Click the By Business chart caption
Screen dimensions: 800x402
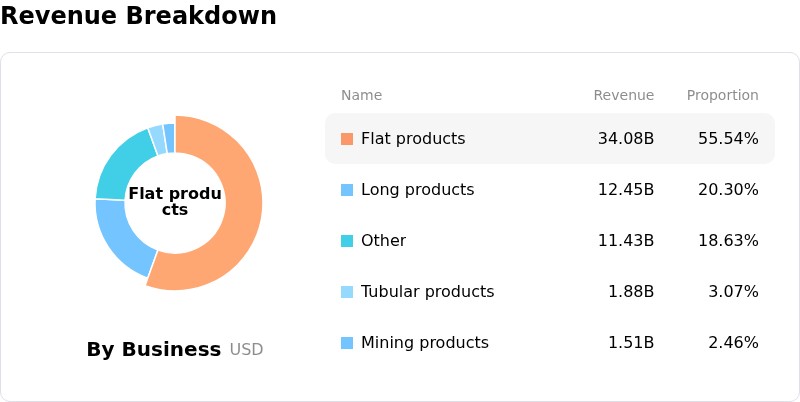154,349
